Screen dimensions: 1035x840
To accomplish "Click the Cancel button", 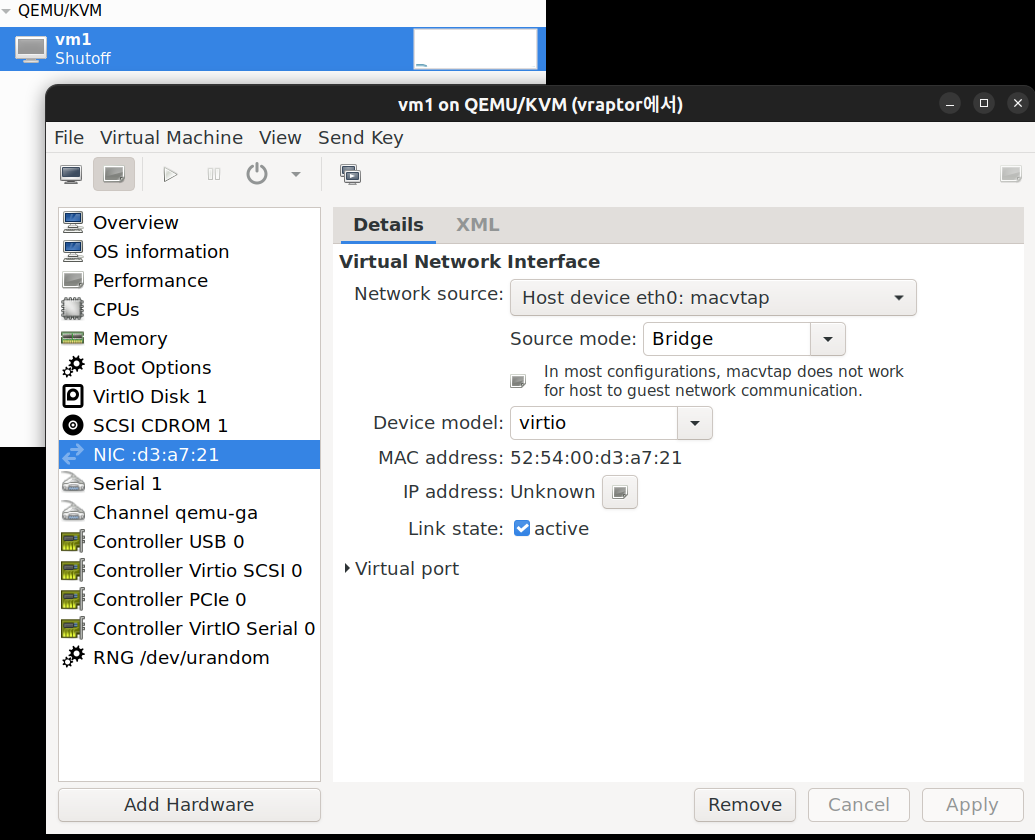I will 859,805.
